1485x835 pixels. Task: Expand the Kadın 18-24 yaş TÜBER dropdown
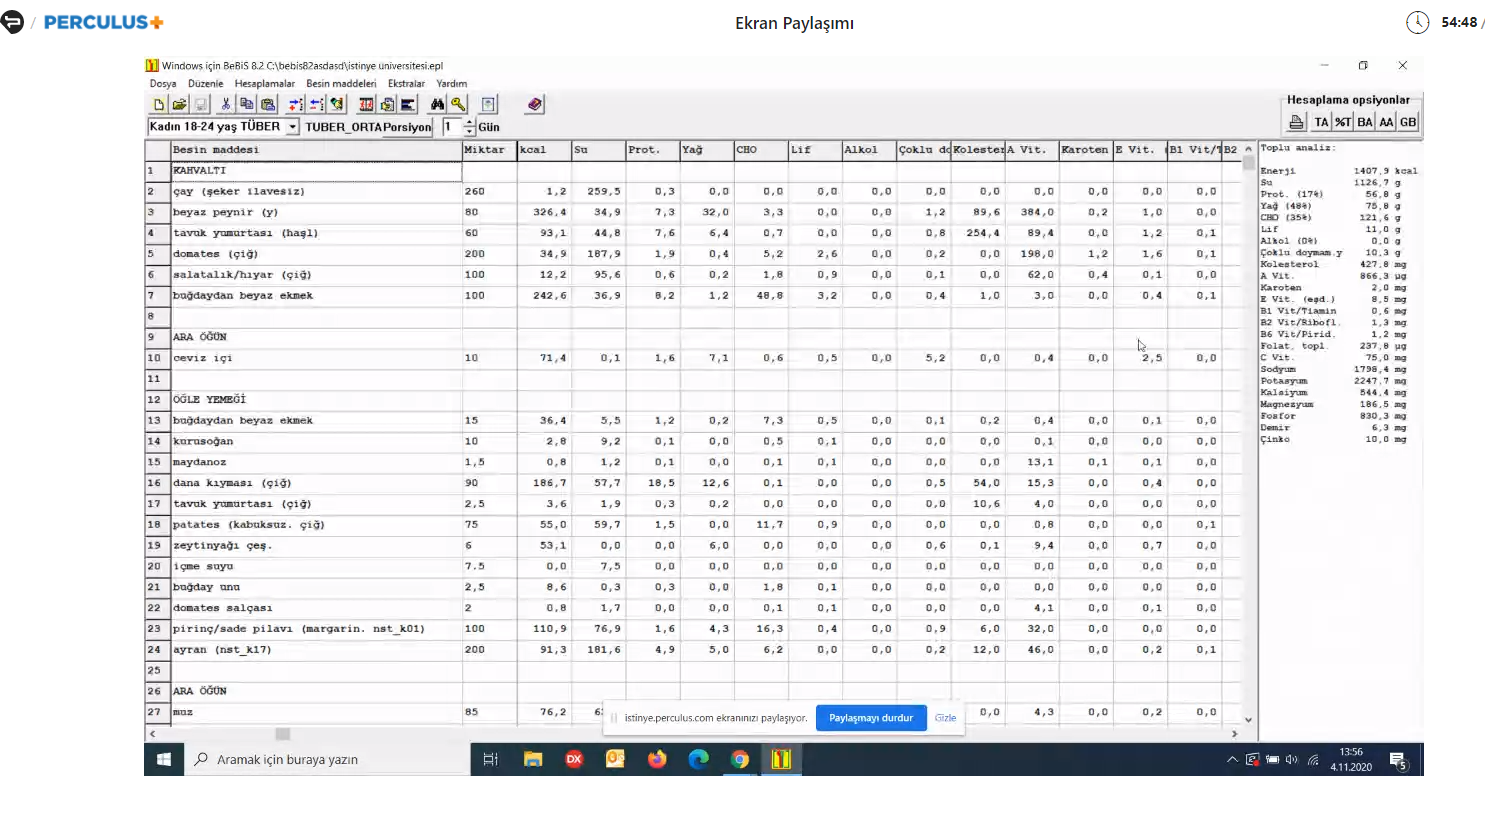292,127
